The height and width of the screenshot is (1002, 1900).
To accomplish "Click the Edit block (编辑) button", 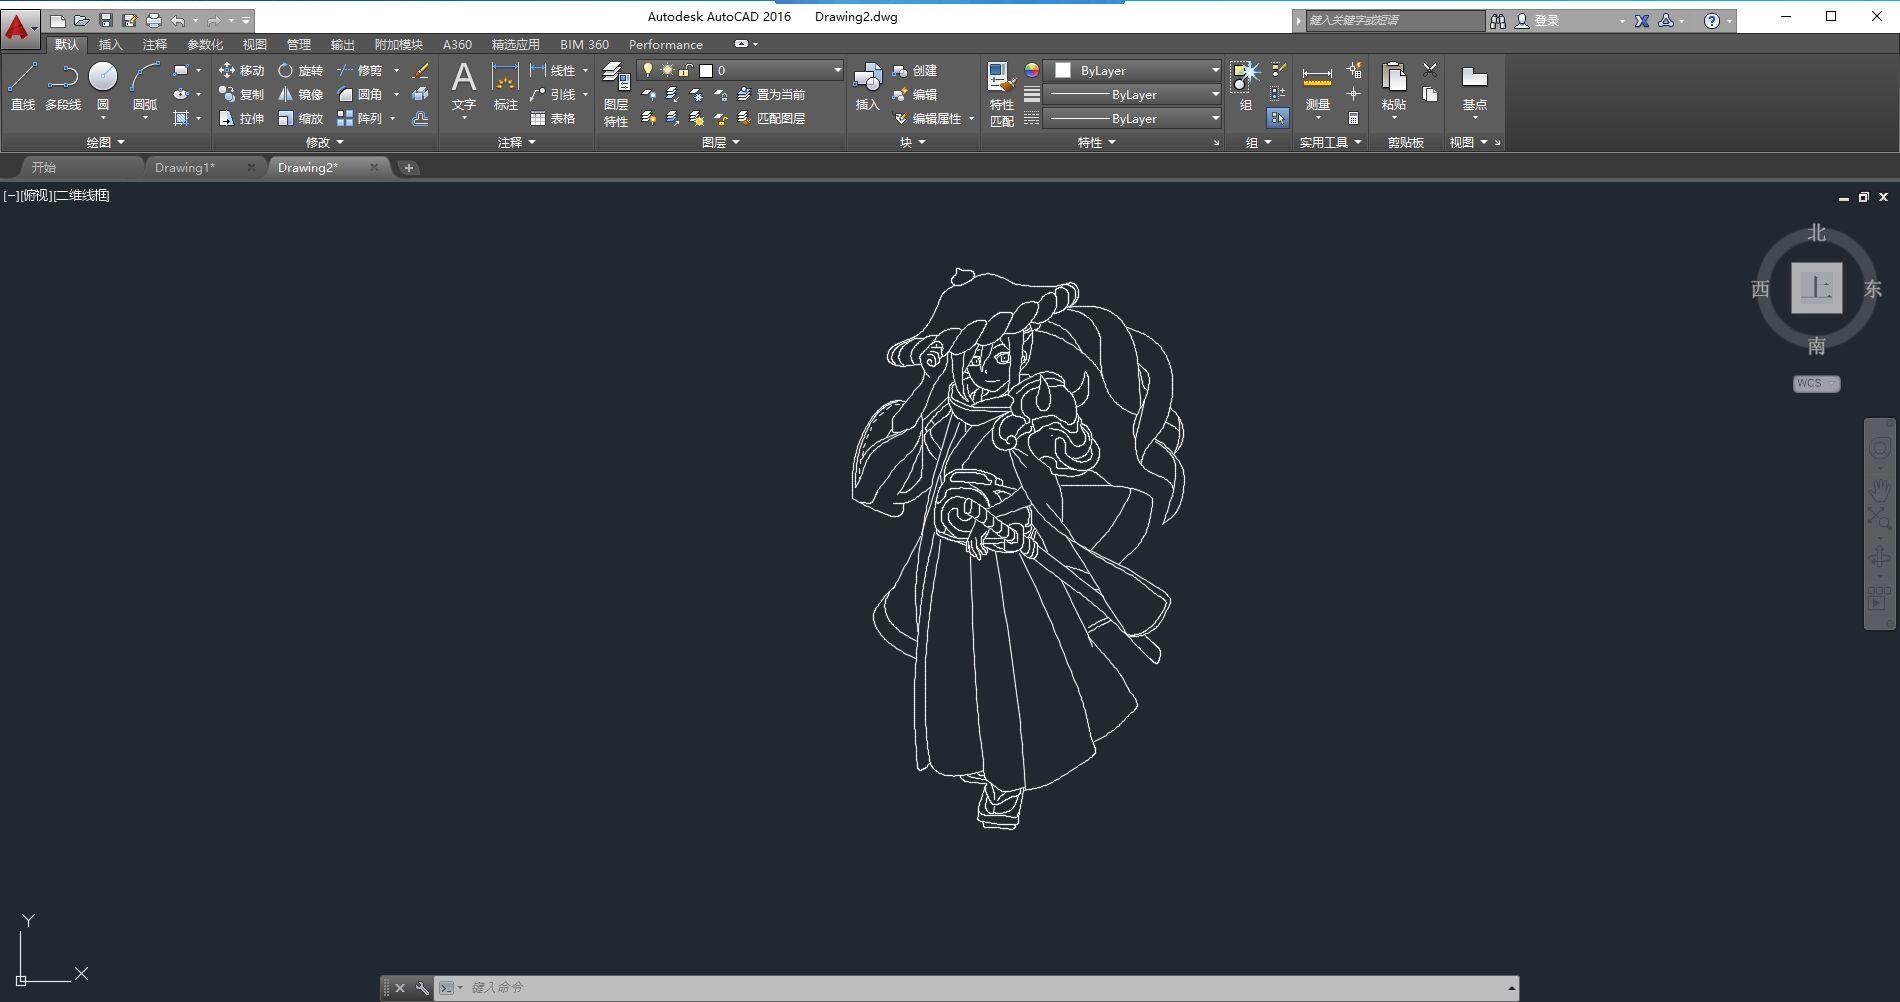I will click(916, 94).
